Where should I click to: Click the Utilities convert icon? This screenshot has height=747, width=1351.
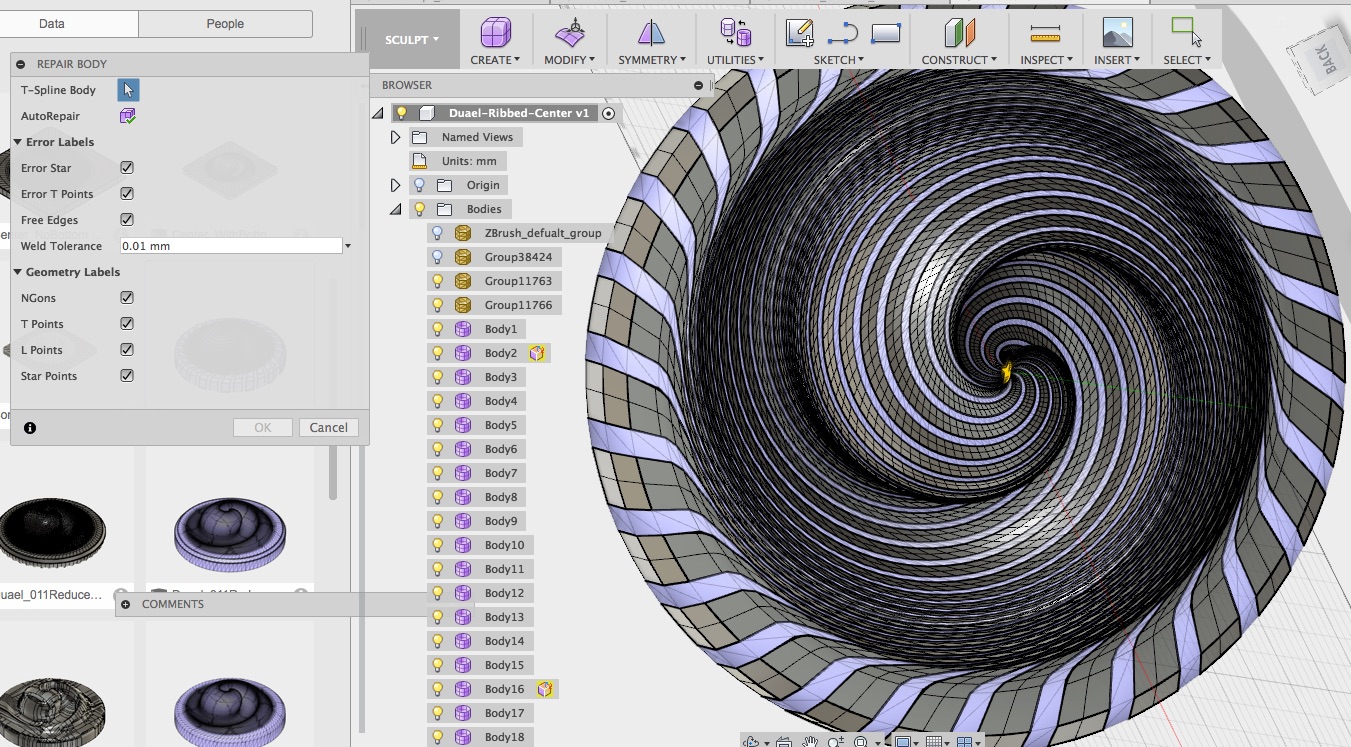point(736,33)
